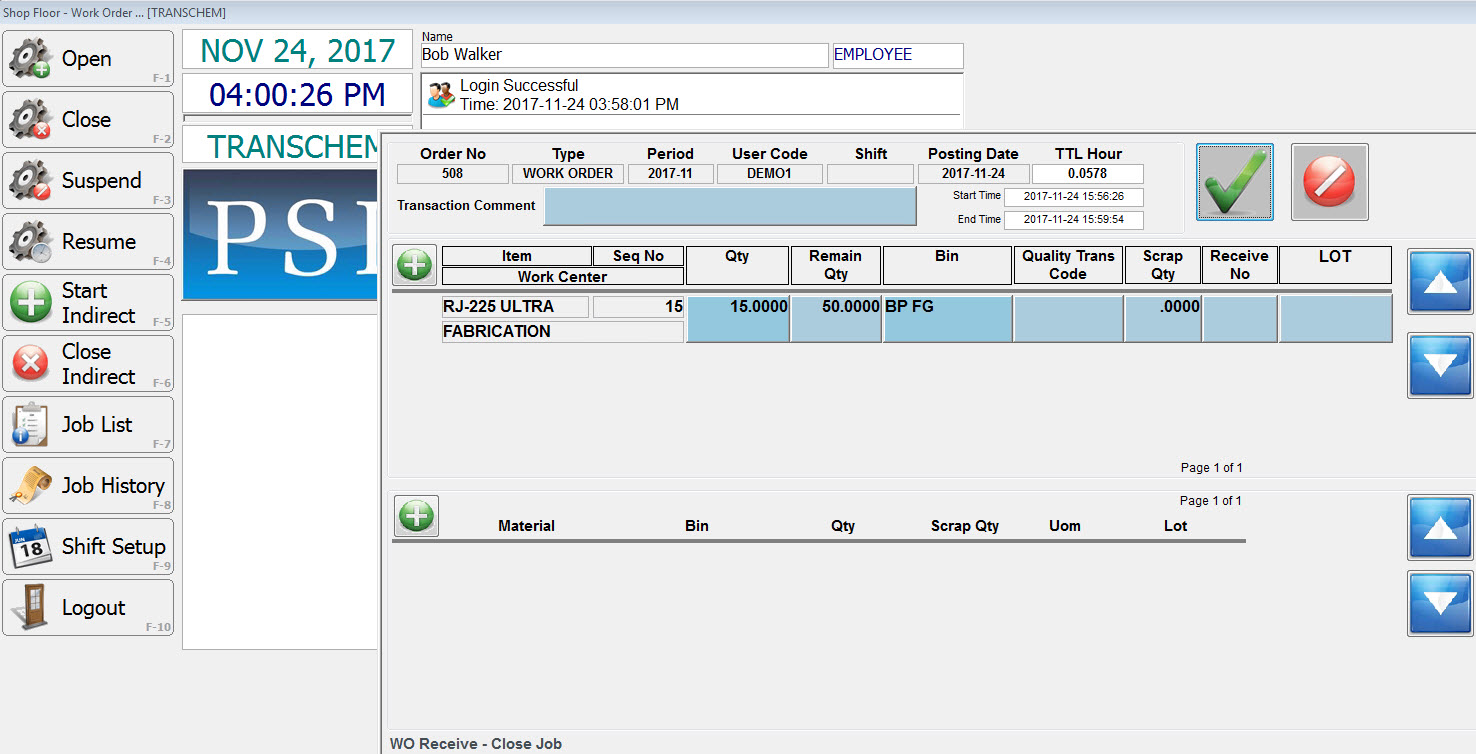Screen dimensions: 1476x754
Task: Suspend the current job
Action: tap(88, 181)
